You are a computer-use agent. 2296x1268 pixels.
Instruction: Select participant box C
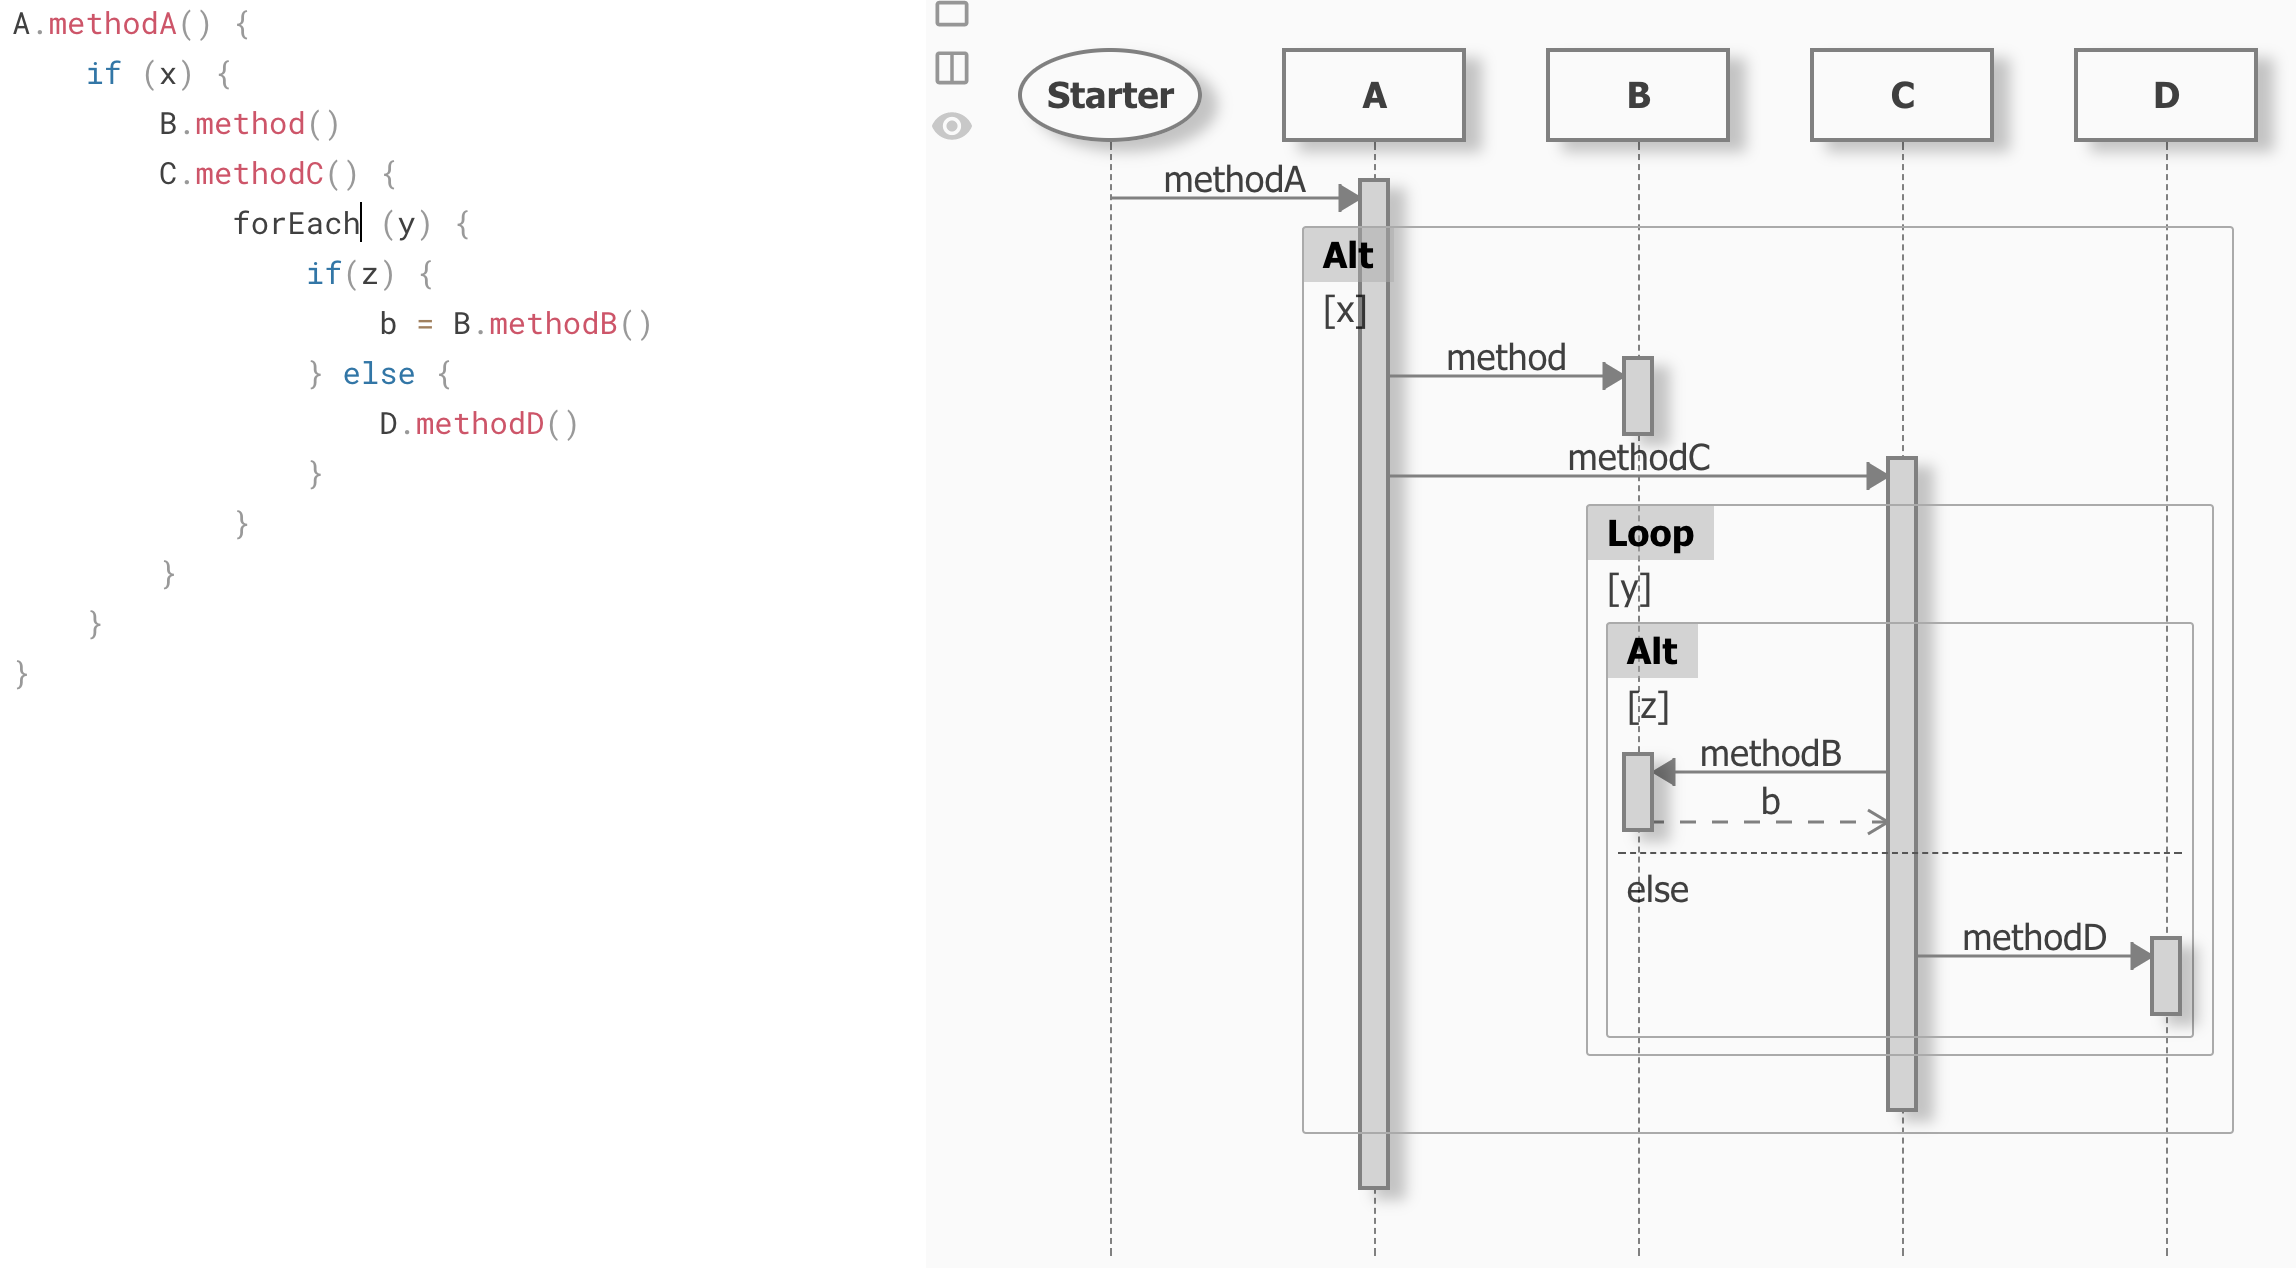[1901, 95]
